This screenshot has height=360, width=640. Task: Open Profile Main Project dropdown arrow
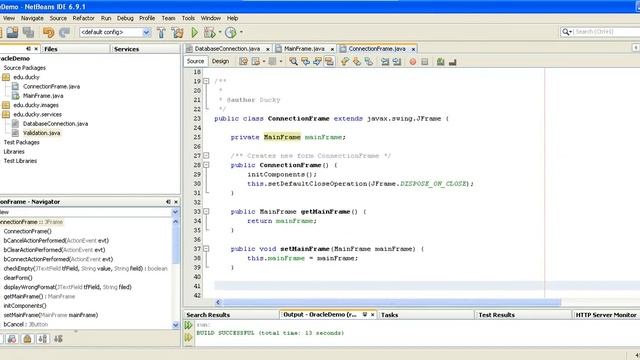point(241,32)
